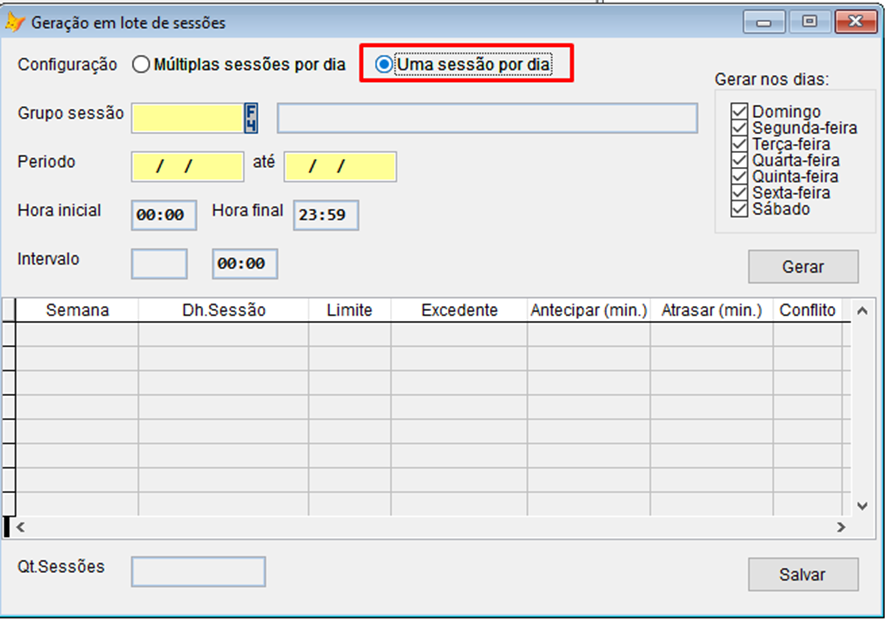
Task: Click the grid scroll up arrow
Action: [862, 311]
